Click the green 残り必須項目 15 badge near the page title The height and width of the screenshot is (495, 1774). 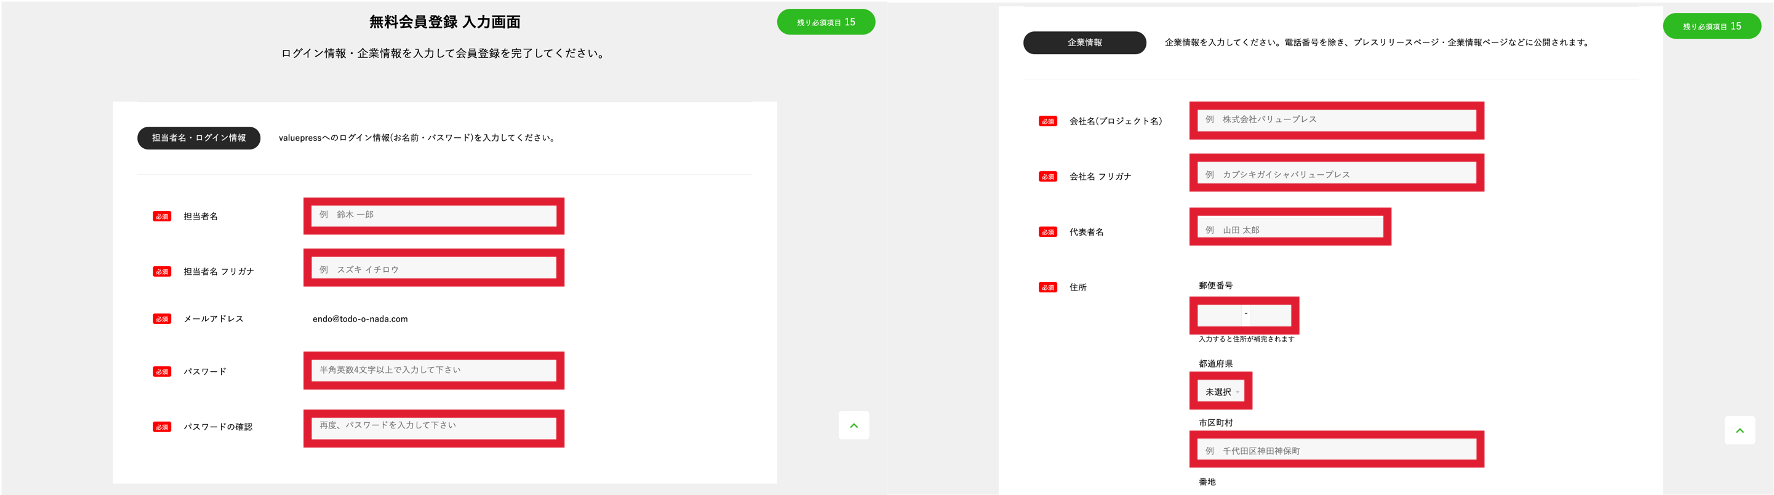[825, 22]
